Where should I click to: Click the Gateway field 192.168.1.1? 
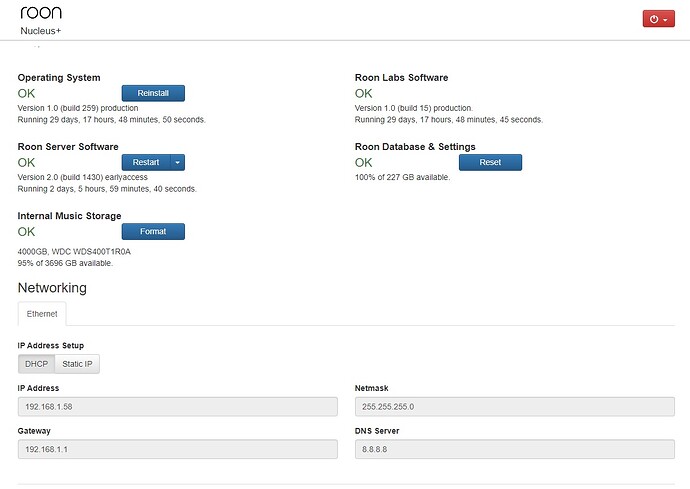[x=178, y=449]
